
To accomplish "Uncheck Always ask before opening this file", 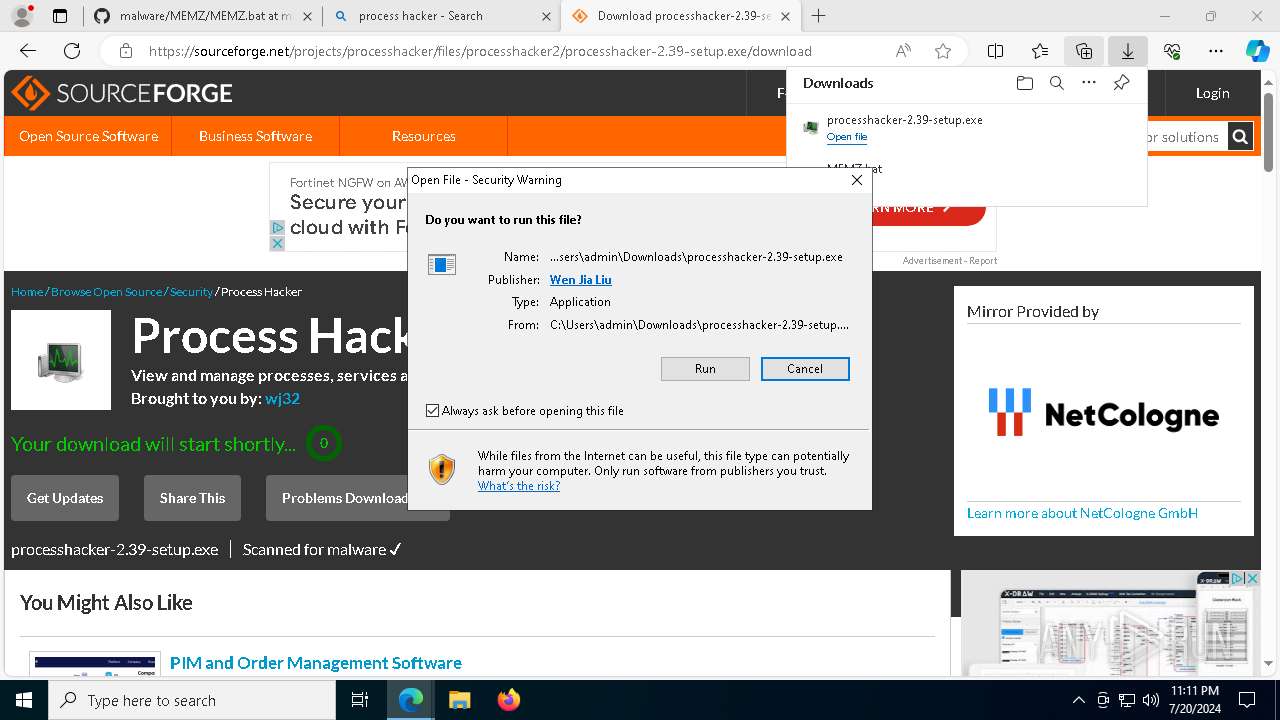I will click(432, 411).
